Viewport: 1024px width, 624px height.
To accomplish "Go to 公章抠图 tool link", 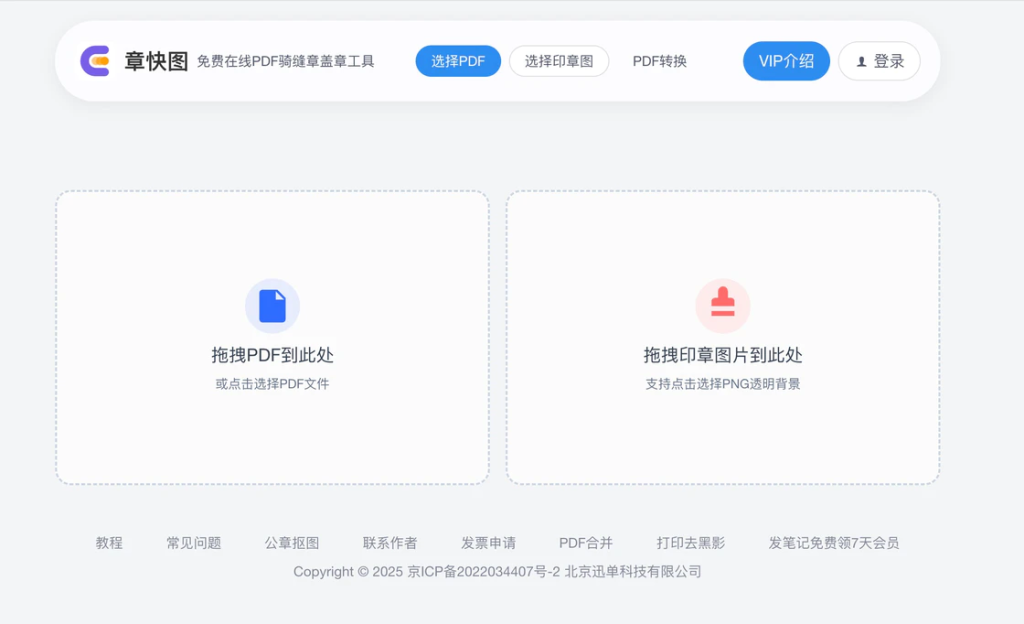I will tap(292, 543).
